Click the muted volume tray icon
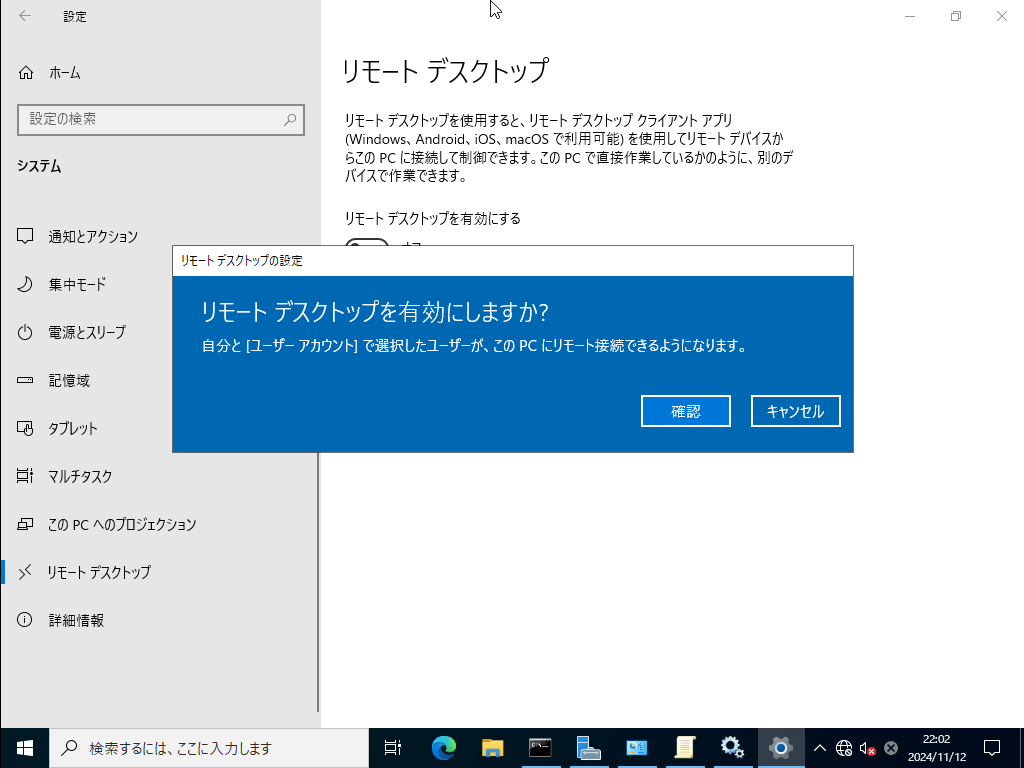This screenshot has width=1024, height=768. (x=867, y=747)
